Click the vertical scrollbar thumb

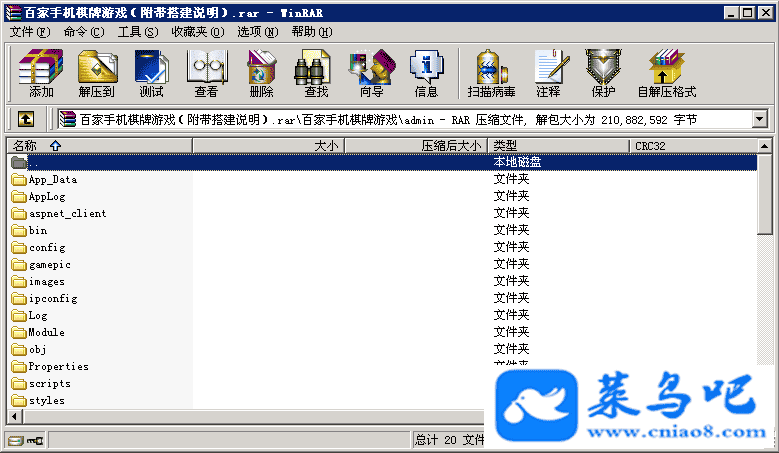click(765, 193)
